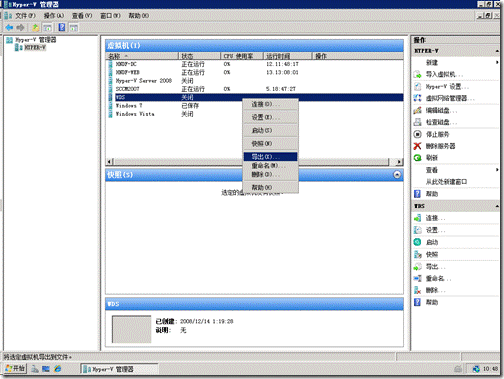Click the 检查磁盘 (inspect disk) icon
Image resolution: width=504 pixels, height=379 pixels.
click(417, 122)
